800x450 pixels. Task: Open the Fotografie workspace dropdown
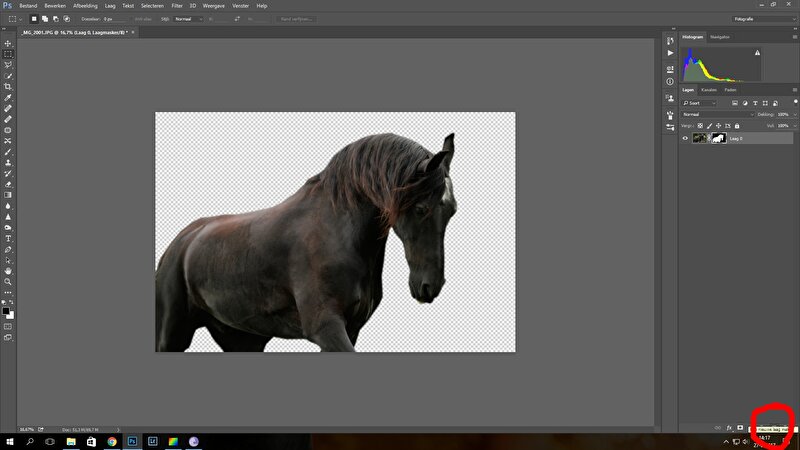(x=764, y=19)
